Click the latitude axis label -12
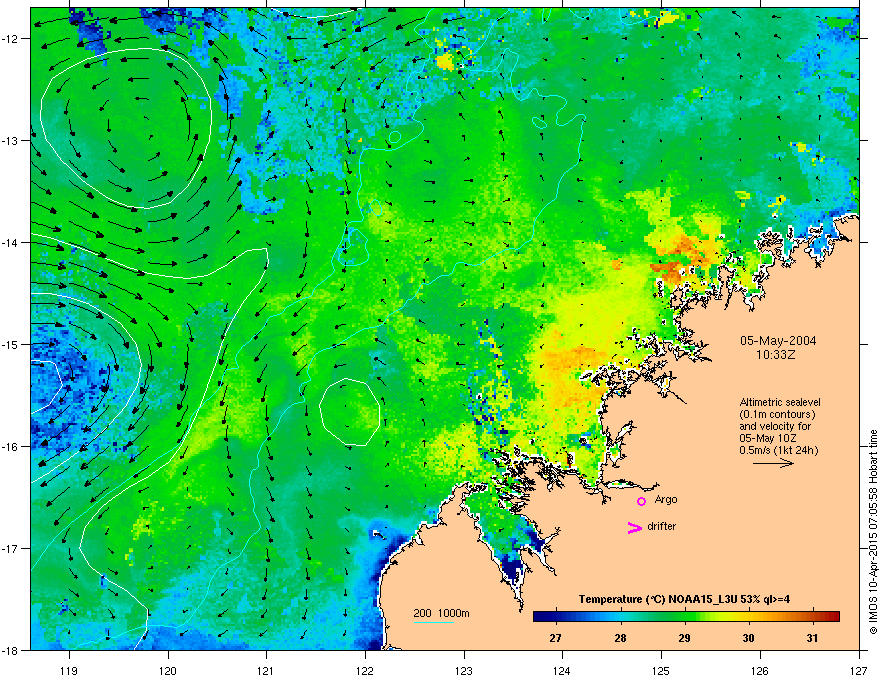 coord(11,39)
